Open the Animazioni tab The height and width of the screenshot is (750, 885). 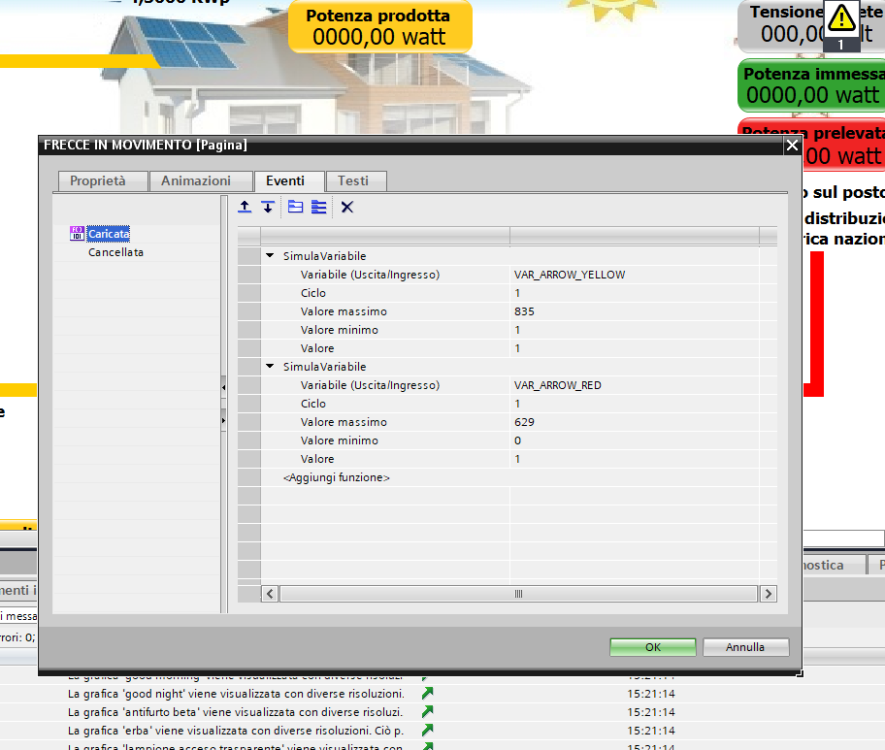(x=196, y=181)
